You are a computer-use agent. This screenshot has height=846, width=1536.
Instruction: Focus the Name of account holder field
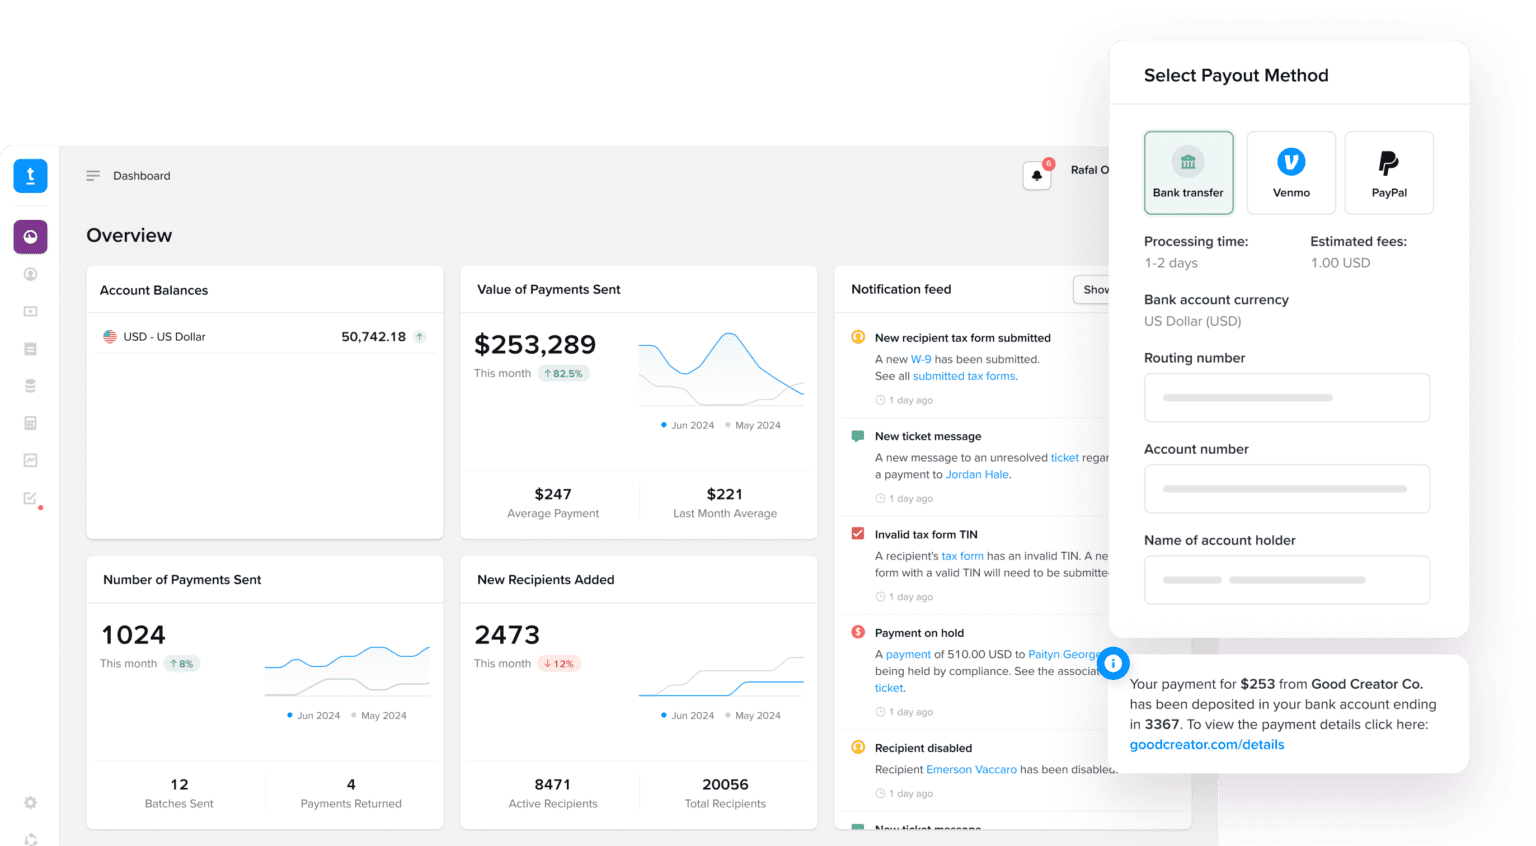[x=1286, y=580]
